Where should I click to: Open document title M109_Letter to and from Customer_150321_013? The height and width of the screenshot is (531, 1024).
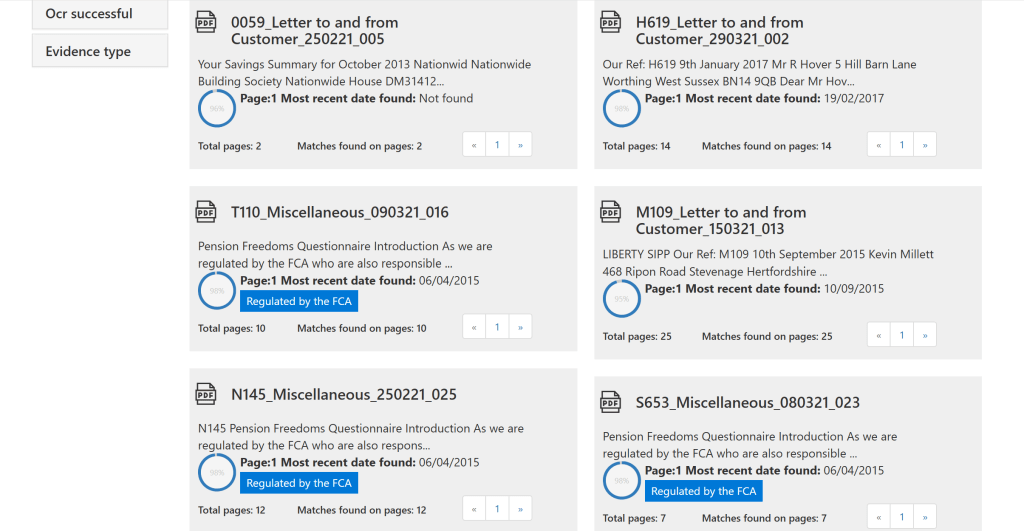[720, 221]
